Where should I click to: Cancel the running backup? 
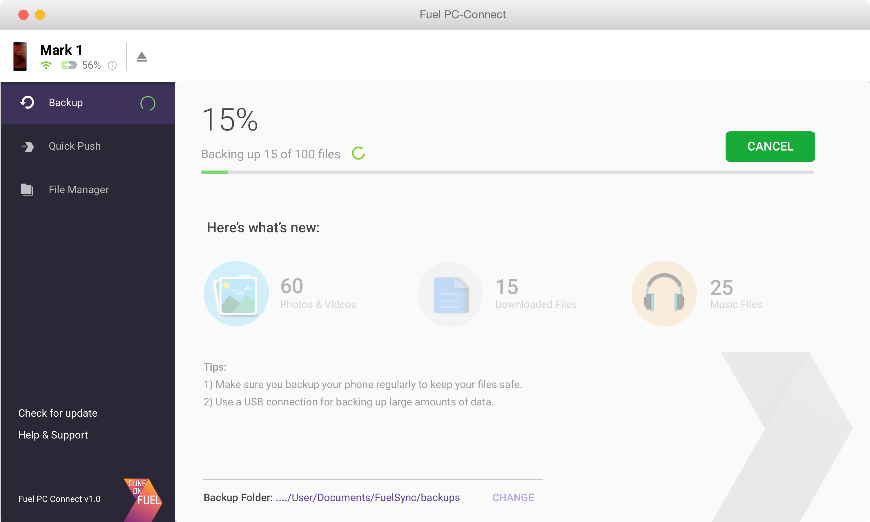770,146
